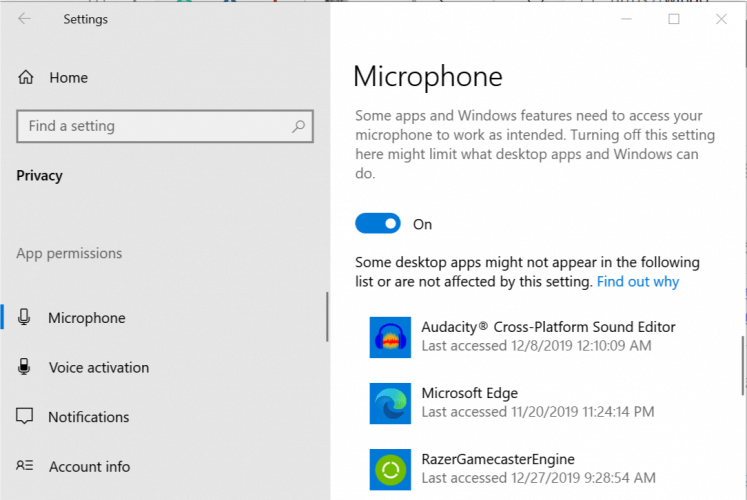
Task: Click the Microsoft Edge app icon
Action: pyautogui.click(x=390, y=402)
